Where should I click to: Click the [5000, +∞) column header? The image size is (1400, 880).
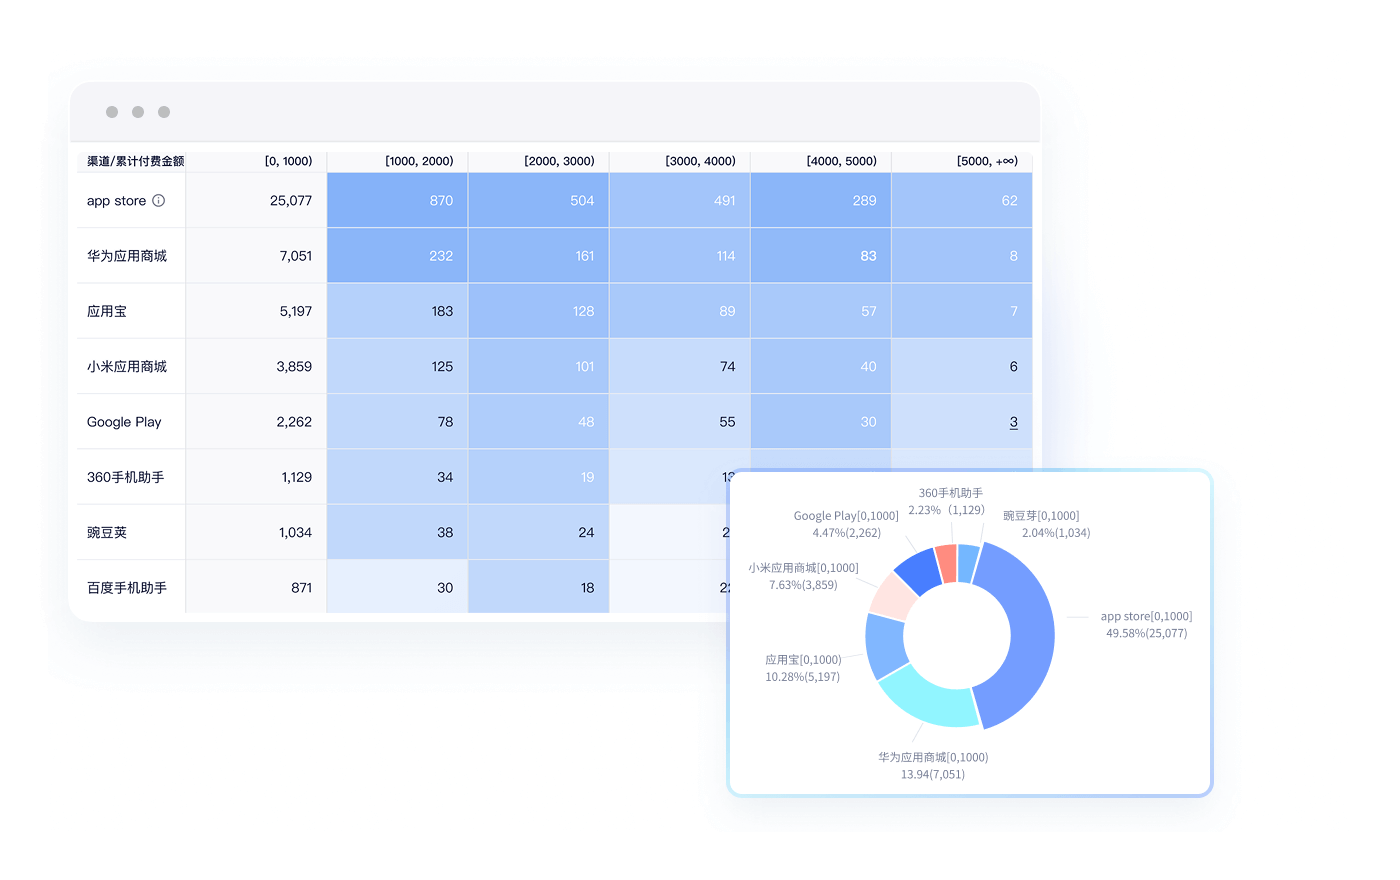986,161
